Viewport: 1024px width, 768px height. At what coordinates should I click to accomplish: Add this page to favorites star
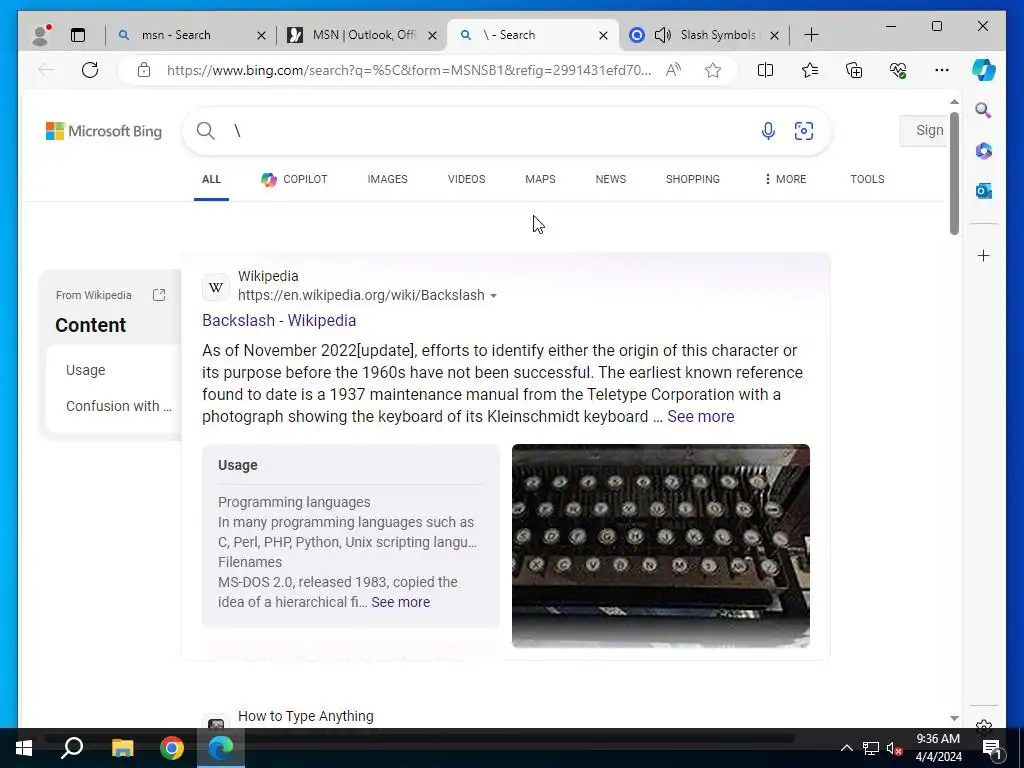point(712,70)
